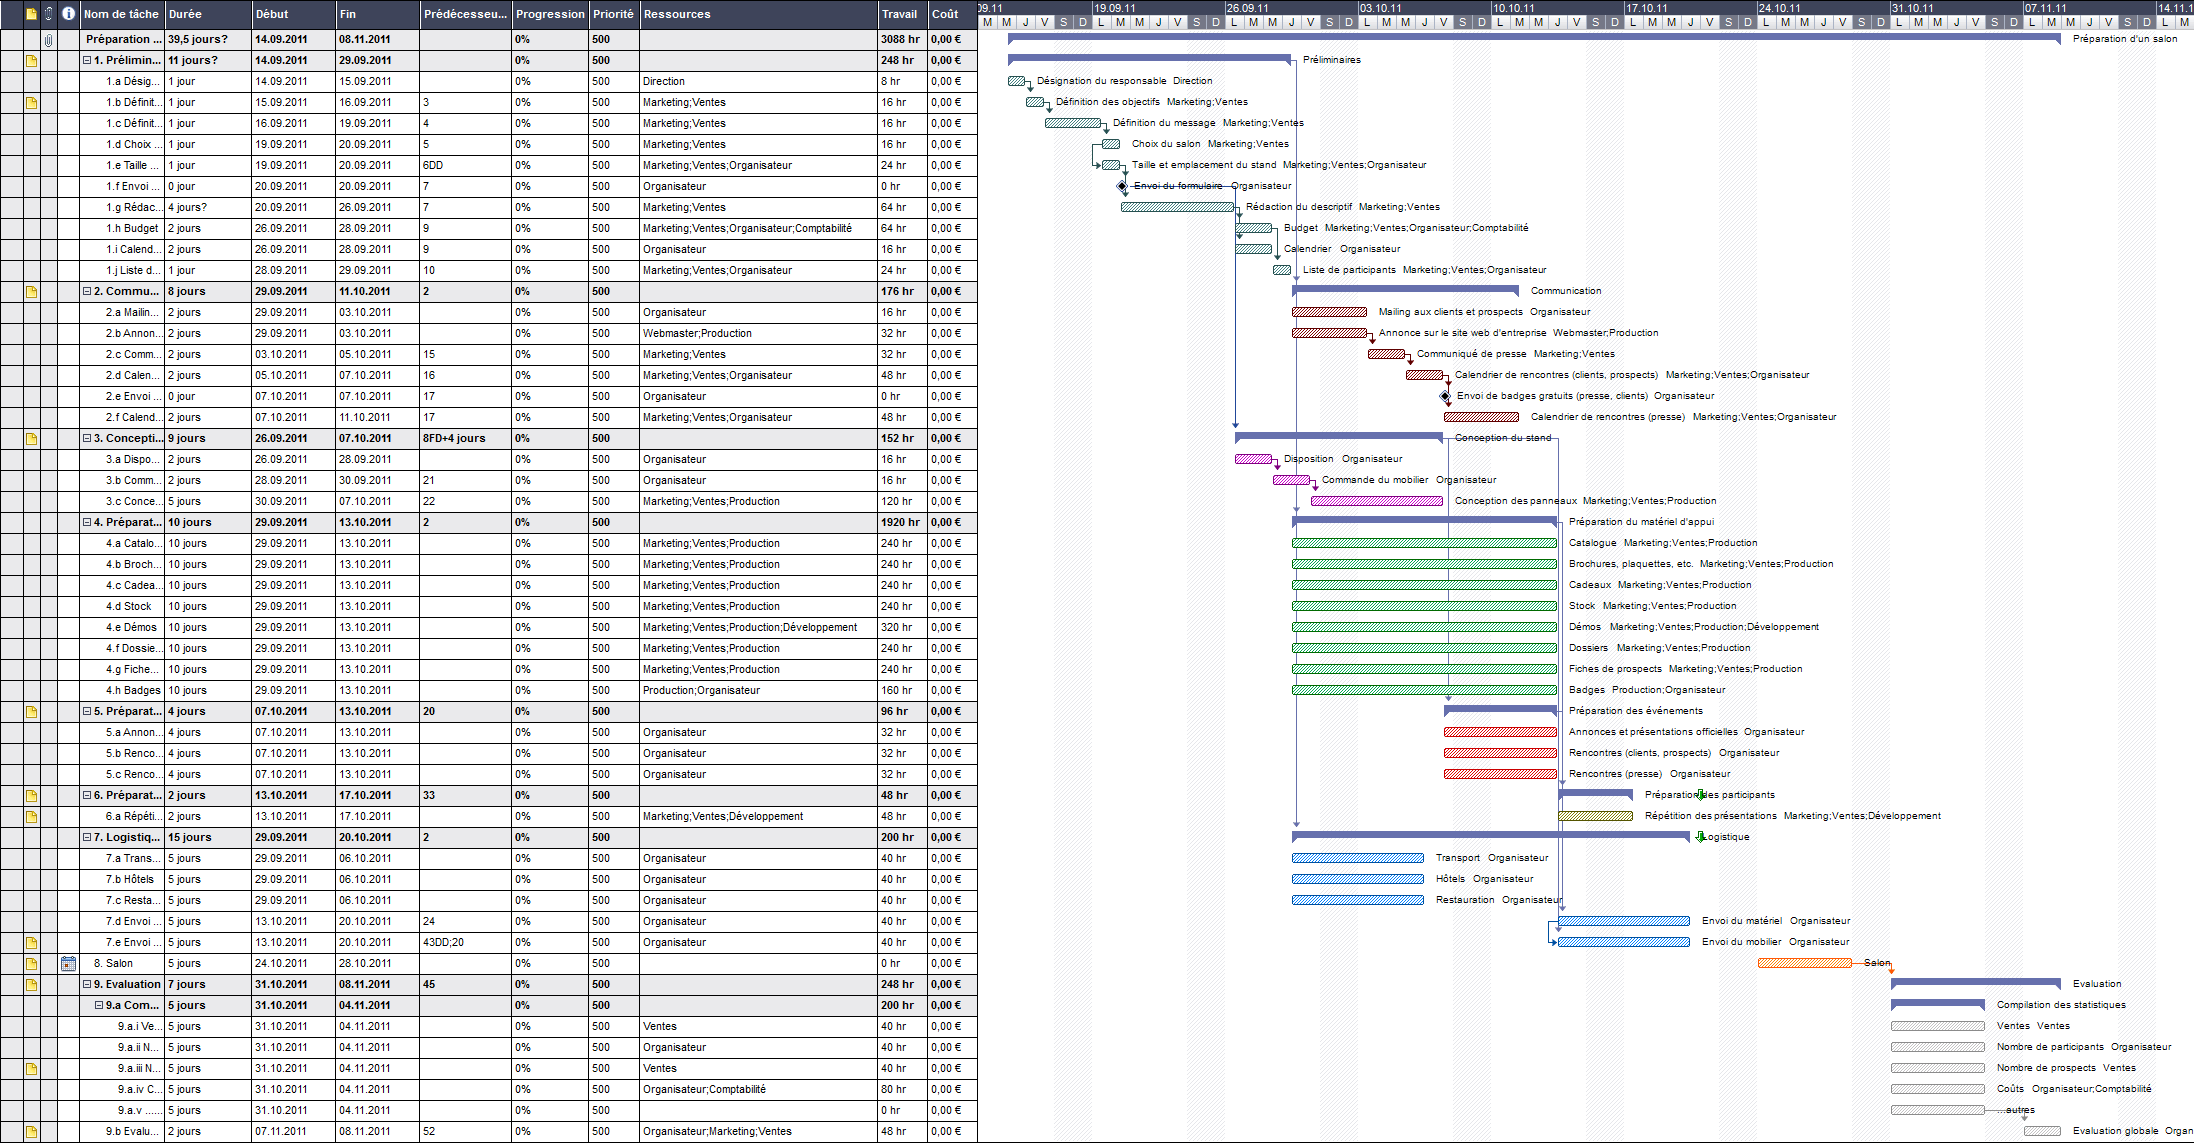Select the '43DD;20' predecessor cell
Viewport: 2194px width, 1143px height.
(465, 943)
